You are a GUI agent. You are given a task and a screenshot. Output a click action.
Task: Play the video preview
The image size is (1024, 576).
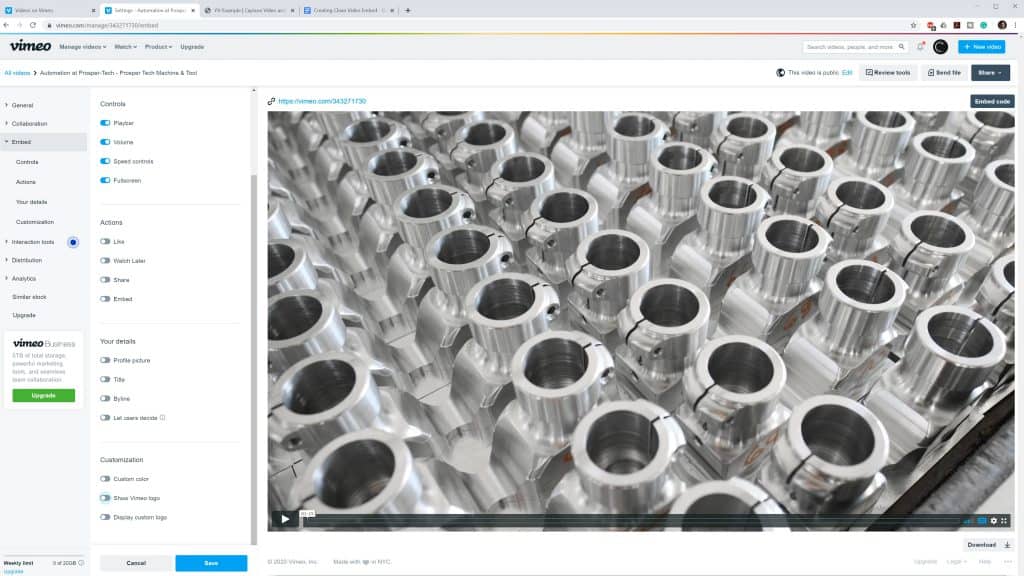[285, 519]
